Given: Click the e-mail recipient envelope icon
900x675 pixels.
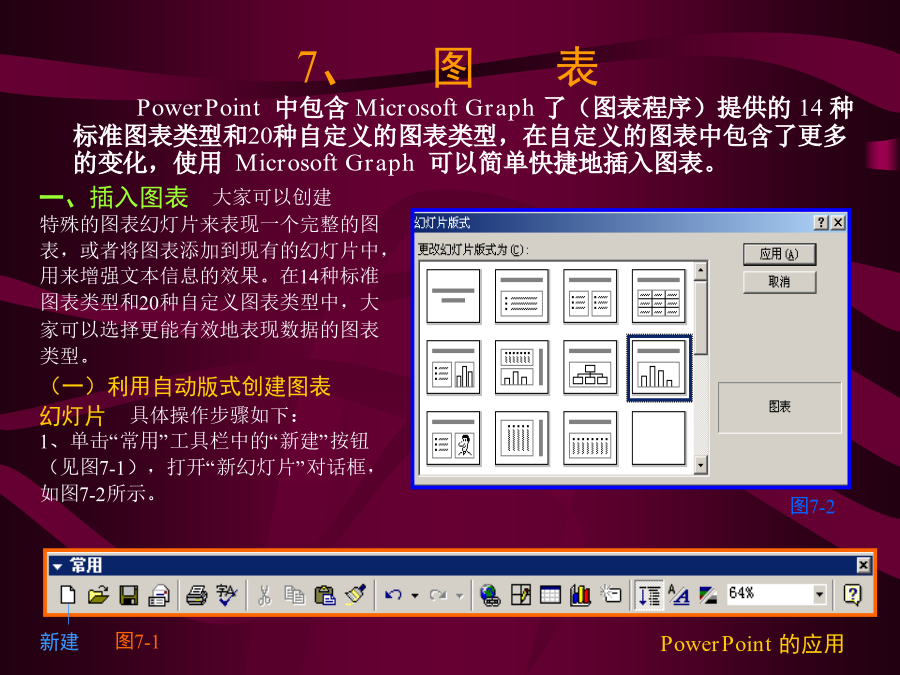Looking at the screenshot, I should click(x=158, y=595).
